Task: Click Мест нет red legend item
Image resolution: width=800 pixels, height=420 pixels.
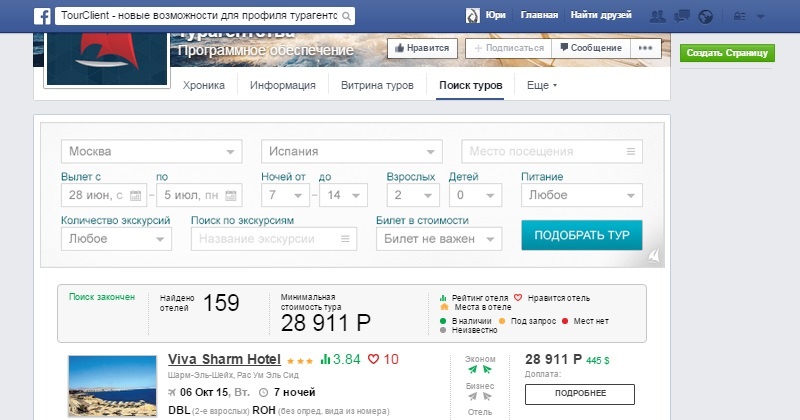Action: (x=585, y=321)
